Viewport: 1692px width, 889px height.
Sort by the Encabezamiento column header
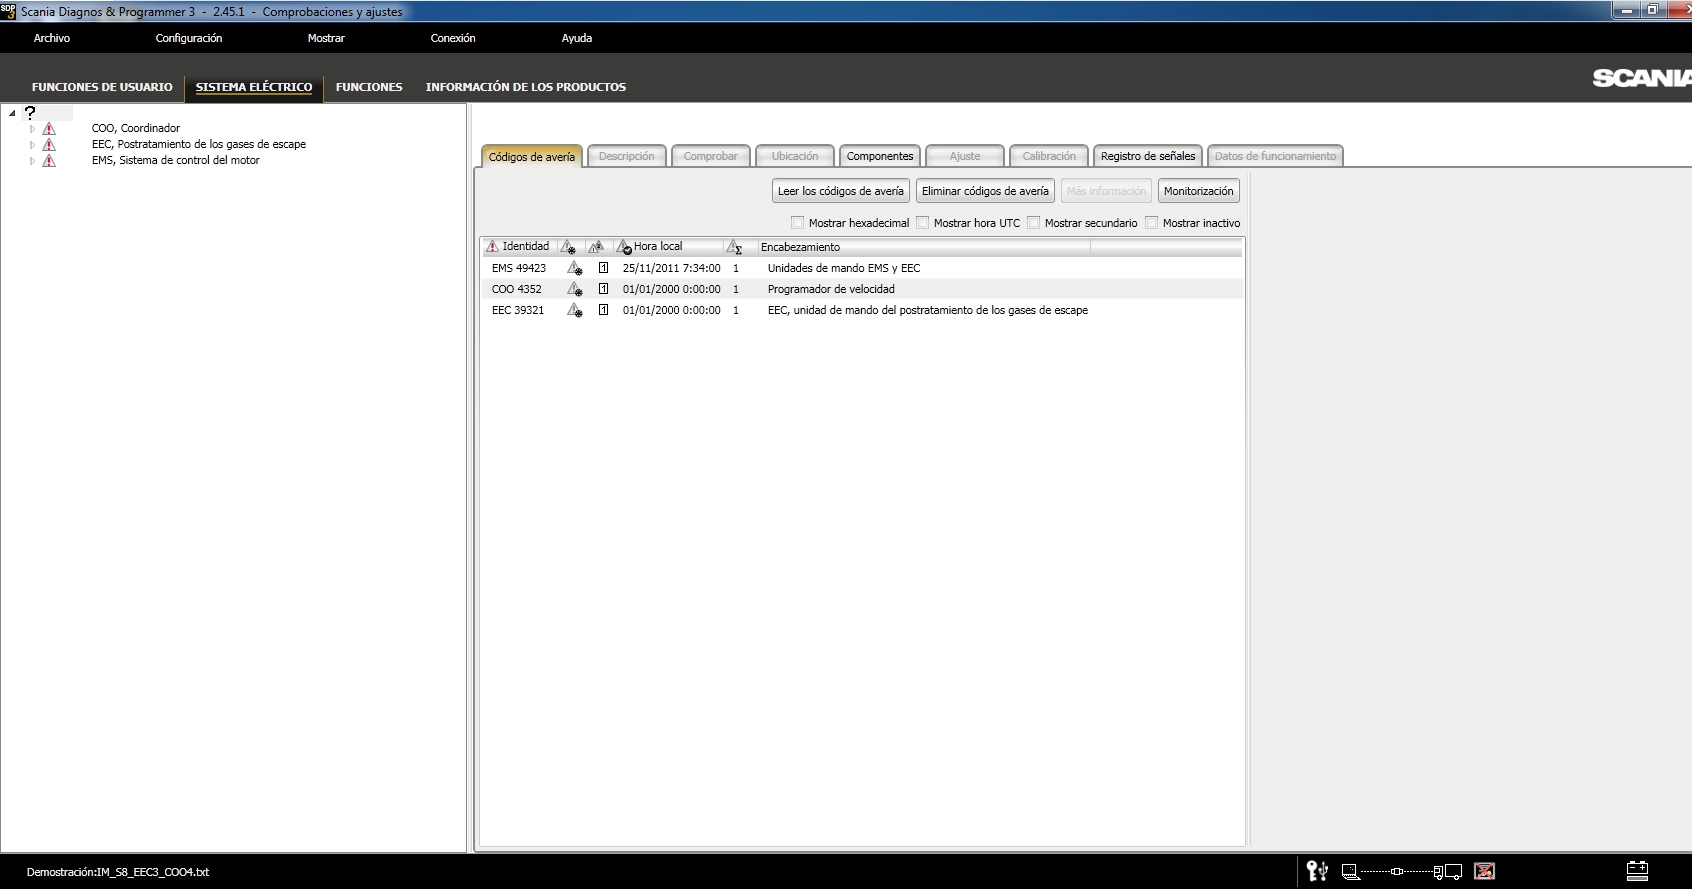[x=923, y=247]
